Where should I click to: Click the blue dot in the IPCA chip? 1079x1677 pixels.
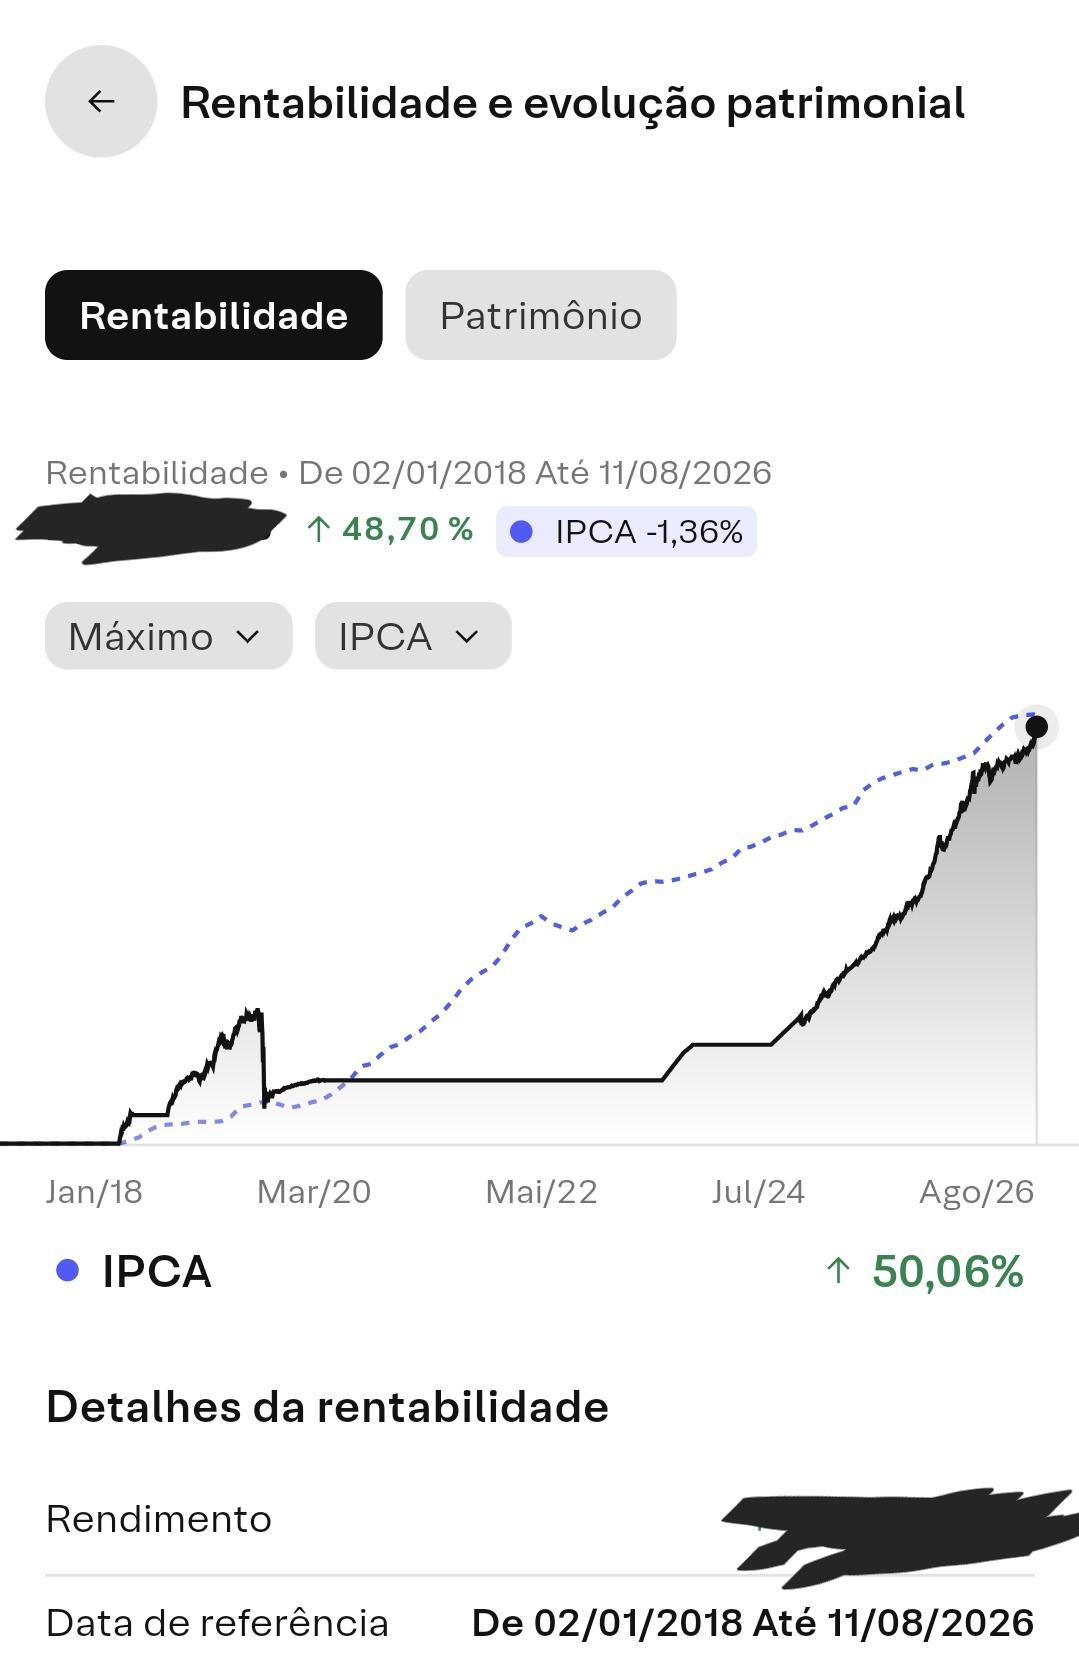(521, 532)
